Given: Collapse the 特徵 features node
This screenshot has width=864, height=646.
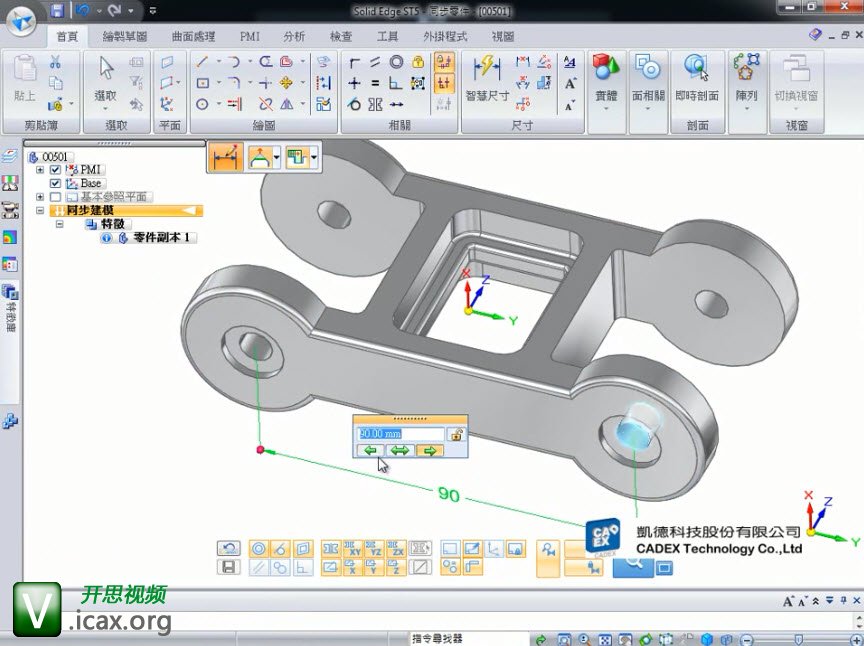Looking at the screenshot, I should point(60,225).
